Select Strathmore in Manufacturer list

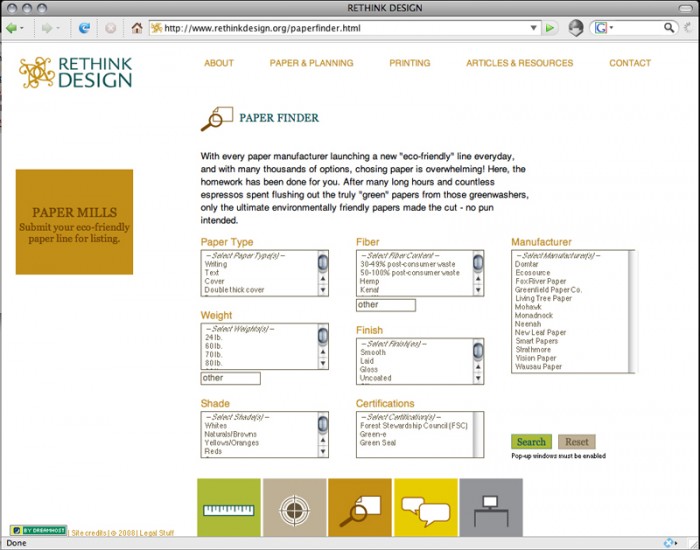533,350
